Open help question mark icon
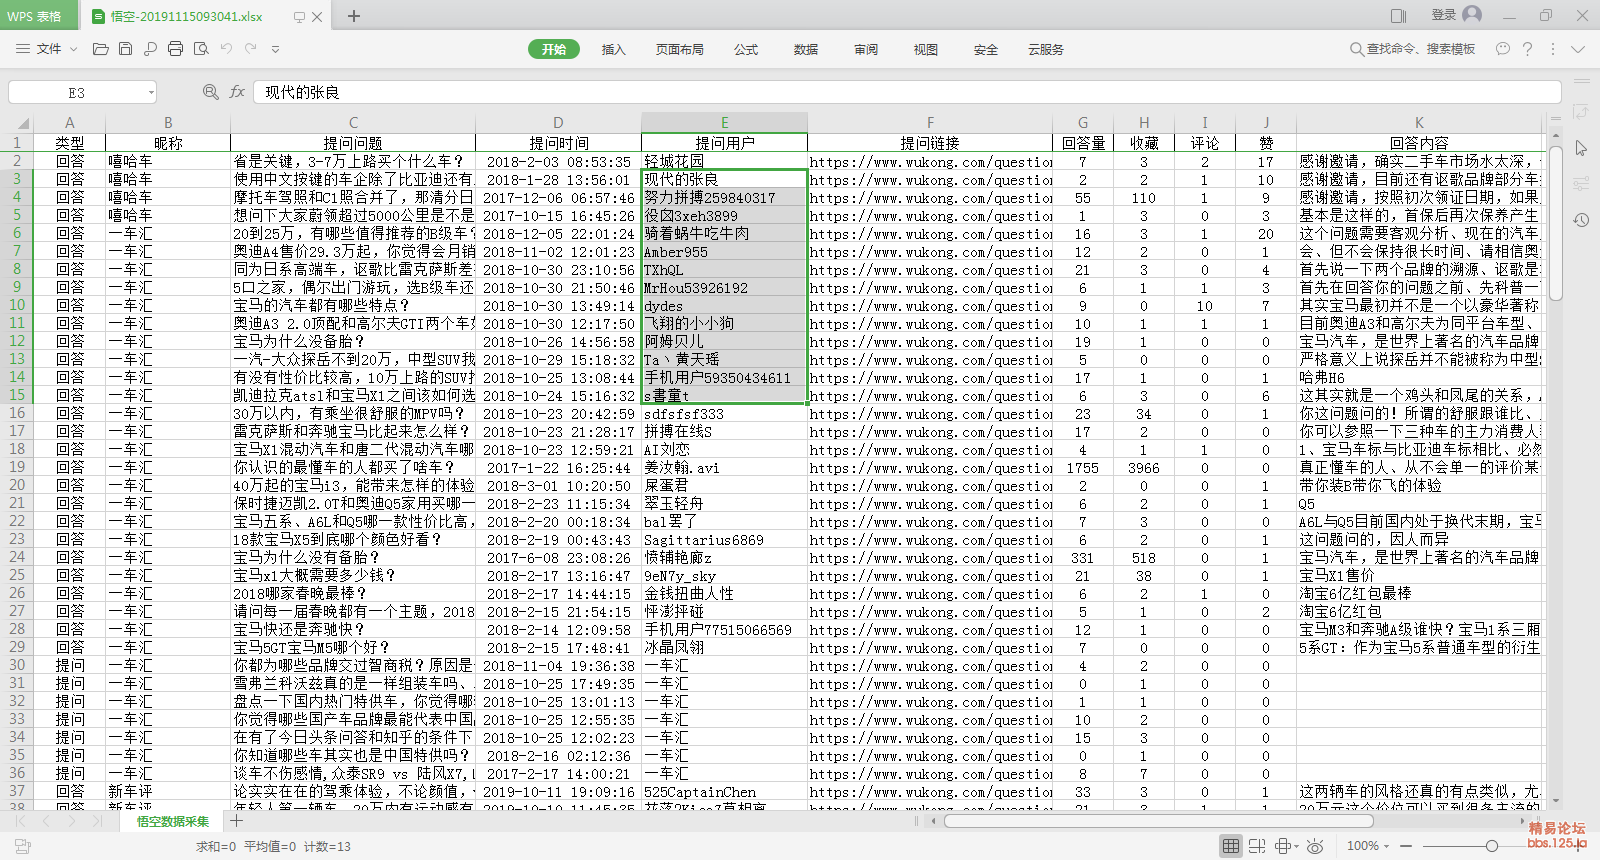This screenshot has width=1600, height=860. (1527, 48)
